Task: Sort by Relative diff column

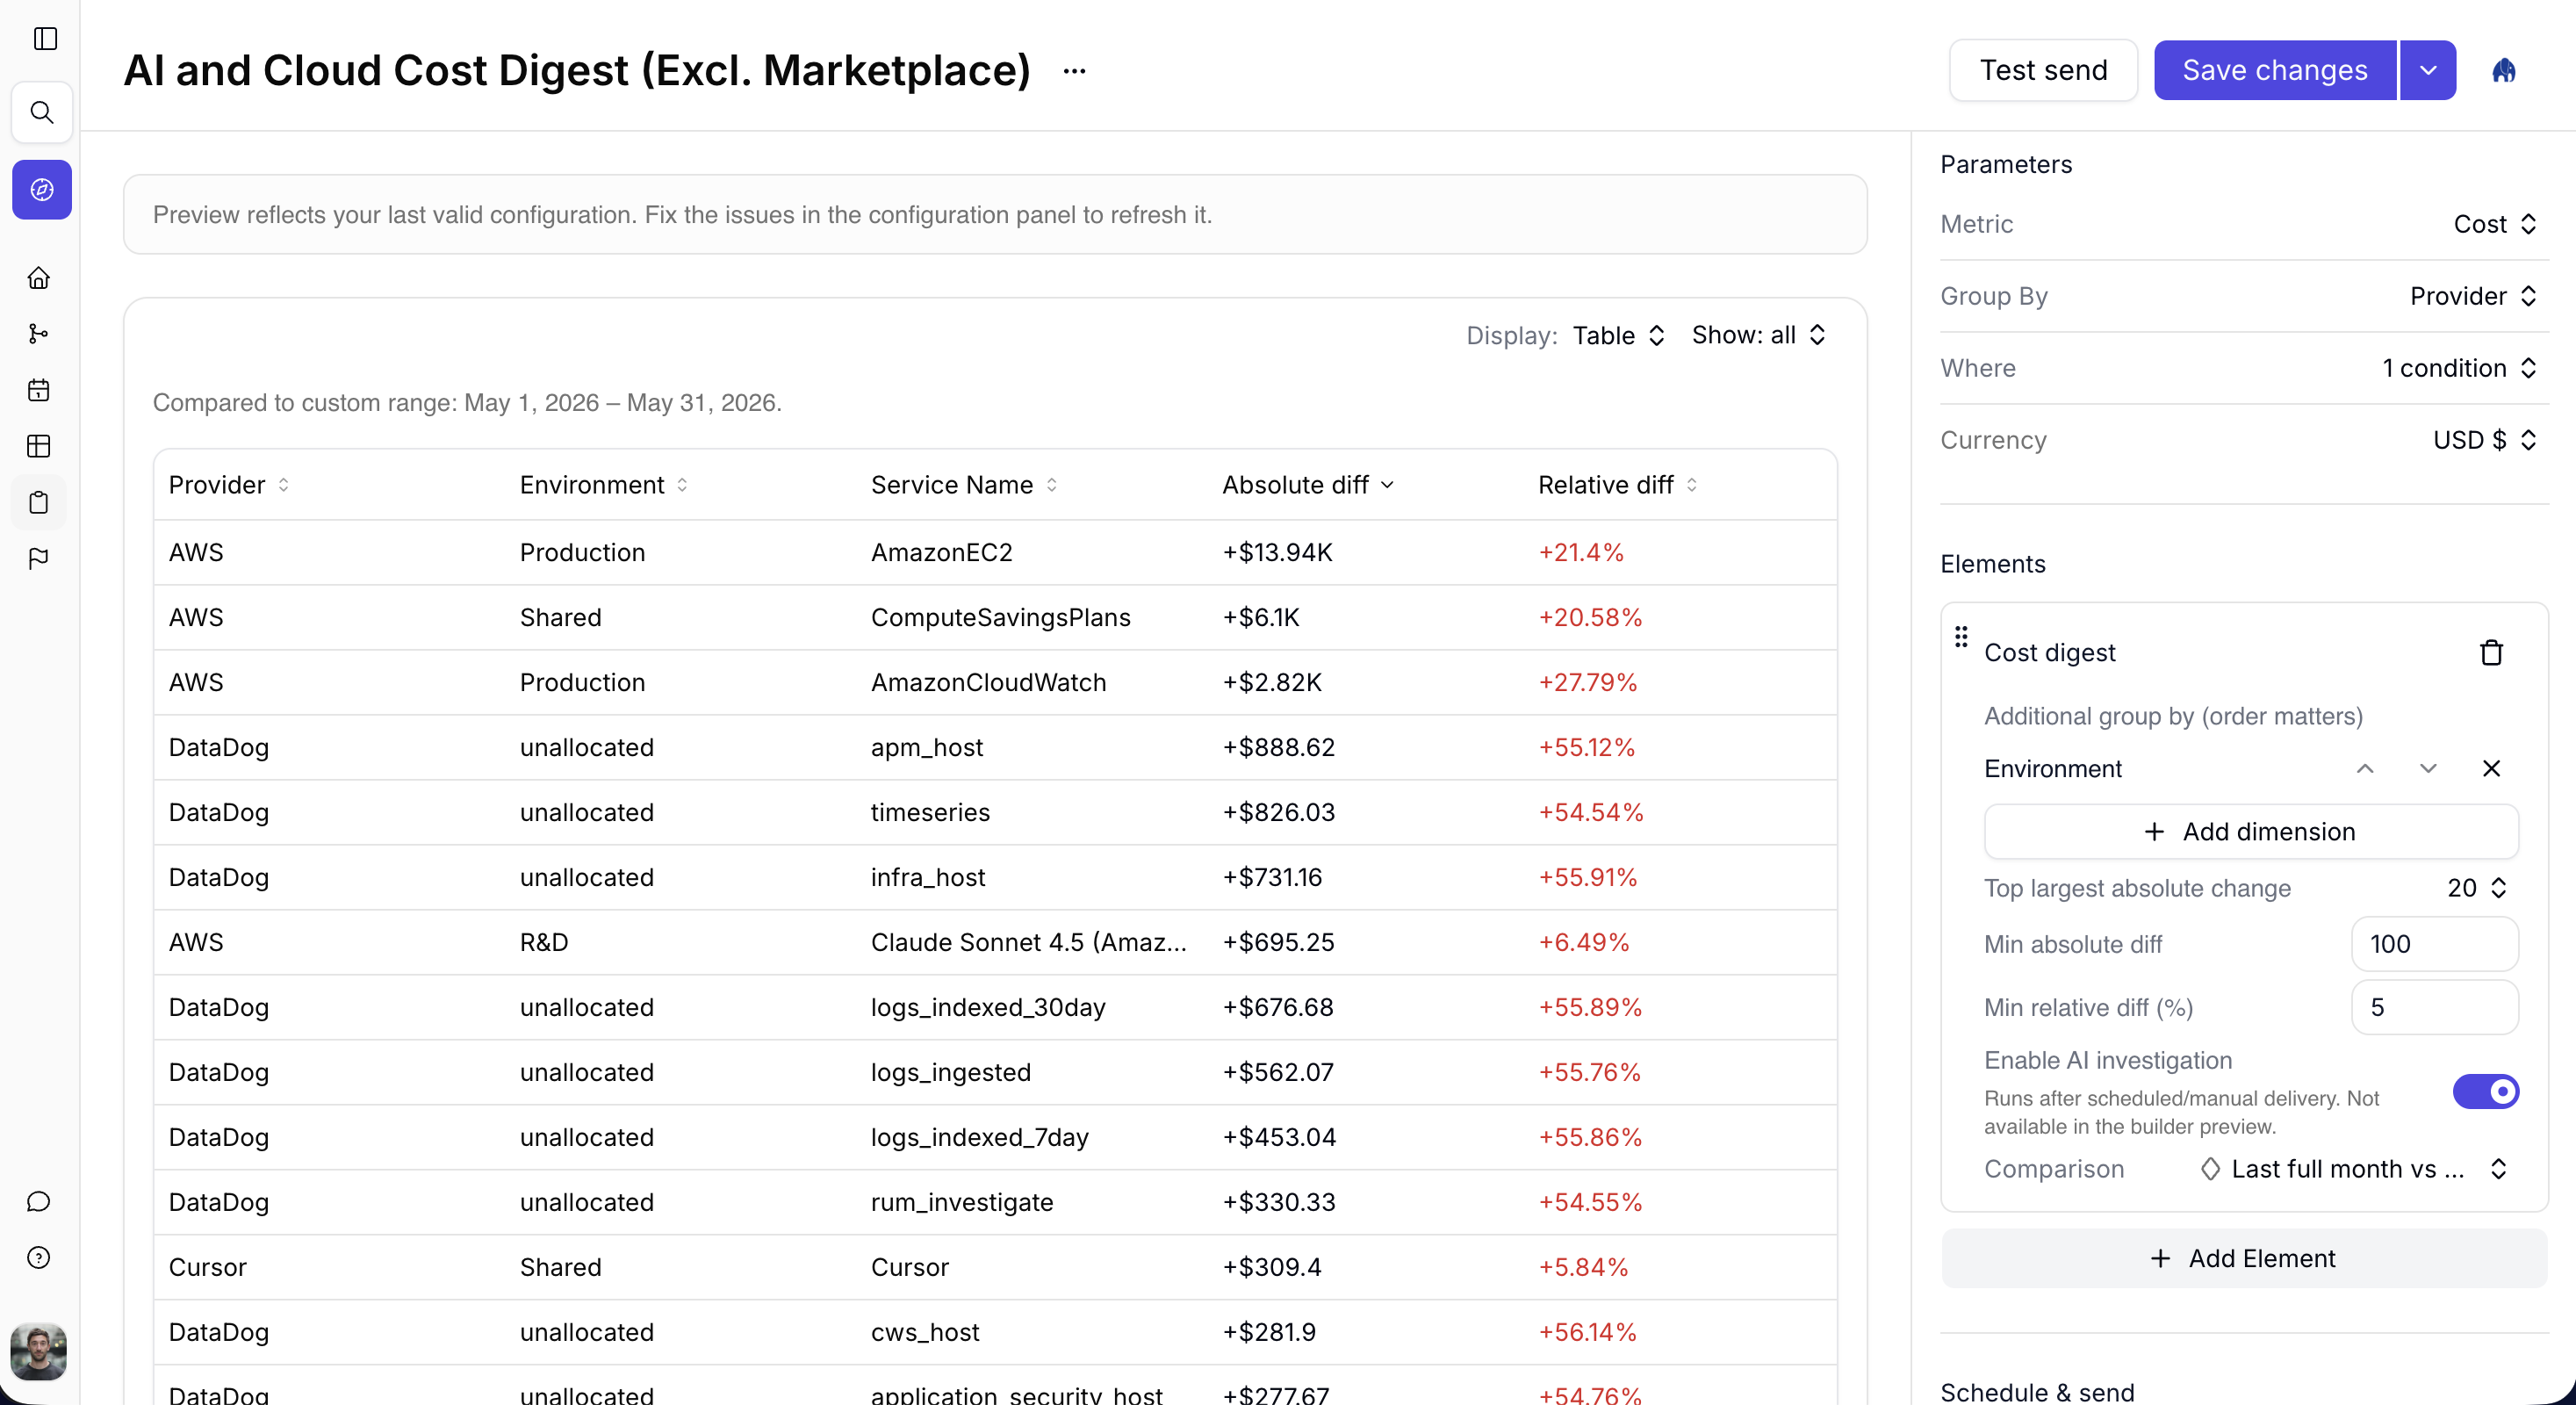Action: 1617,485
